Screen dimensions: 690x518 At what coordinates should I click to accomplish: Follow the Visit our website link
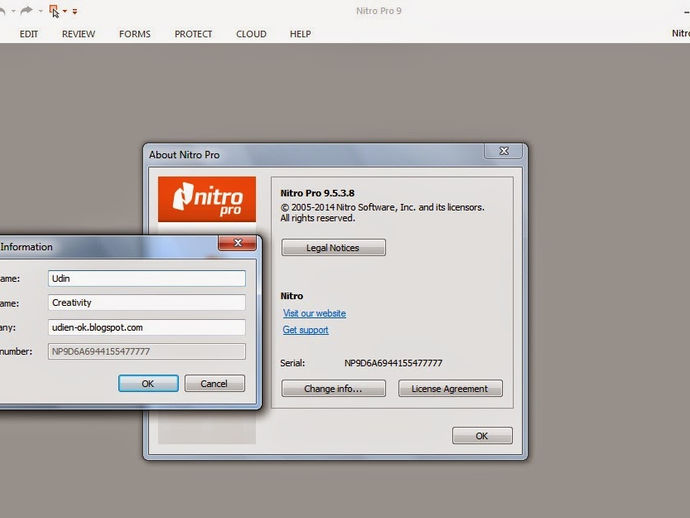pyautogui.click(x=314, y=313)
